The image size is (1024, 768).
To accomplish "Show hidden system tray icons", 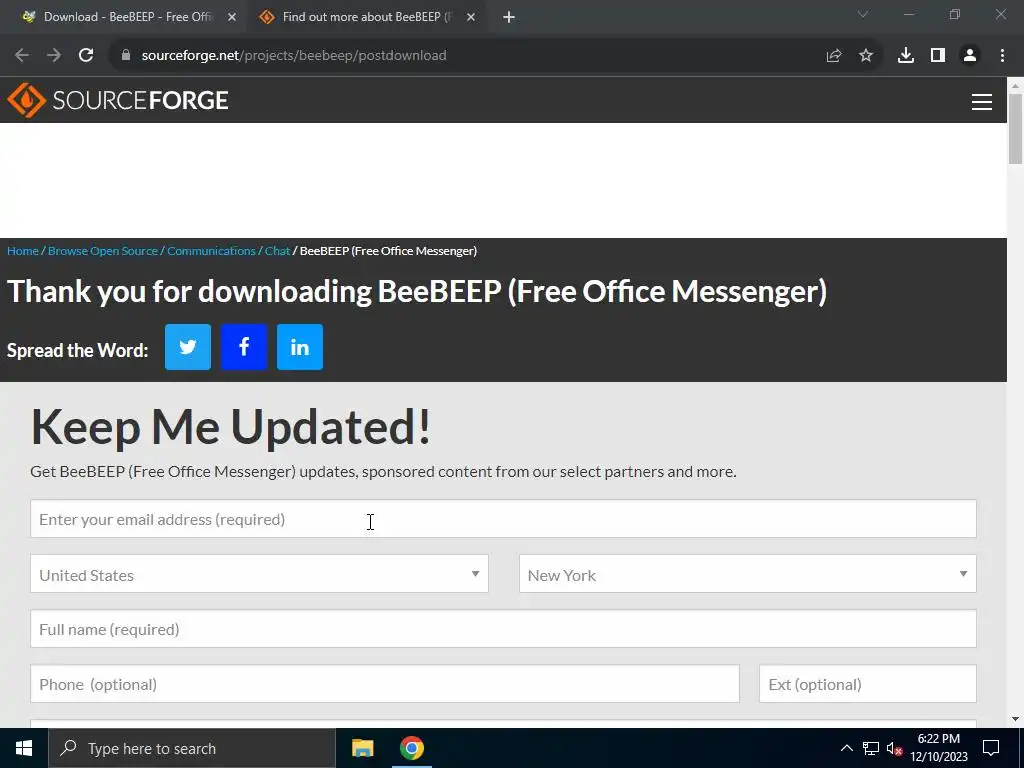I will pos(846,748).
